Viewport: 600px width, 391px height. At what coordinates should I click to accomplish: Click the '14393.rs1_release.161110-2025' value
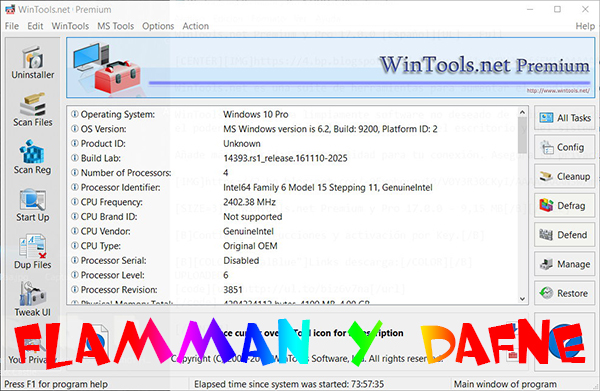285,158
